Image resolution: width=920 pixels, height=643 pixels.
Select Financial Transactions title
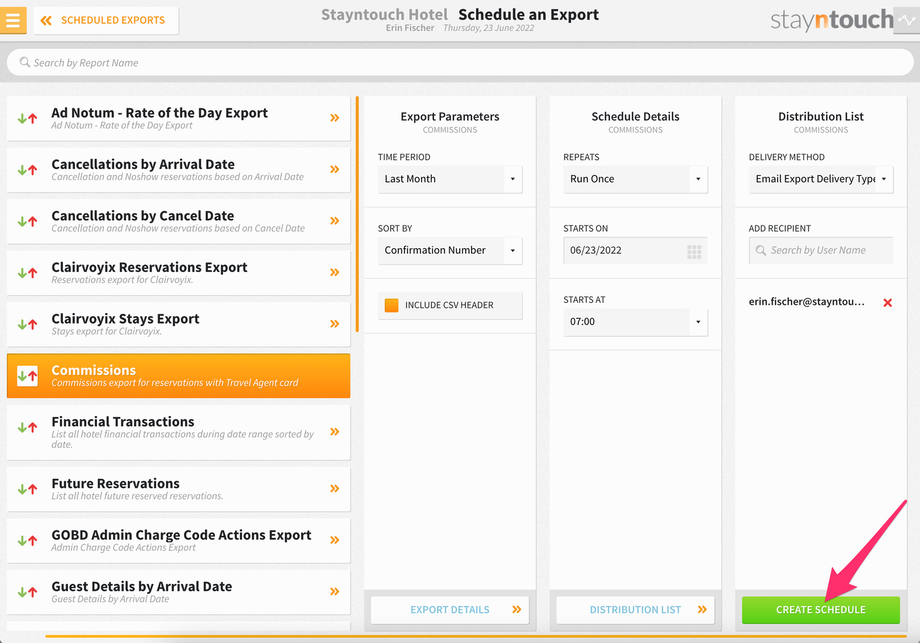pyautogui.click(x=123, y=421)
